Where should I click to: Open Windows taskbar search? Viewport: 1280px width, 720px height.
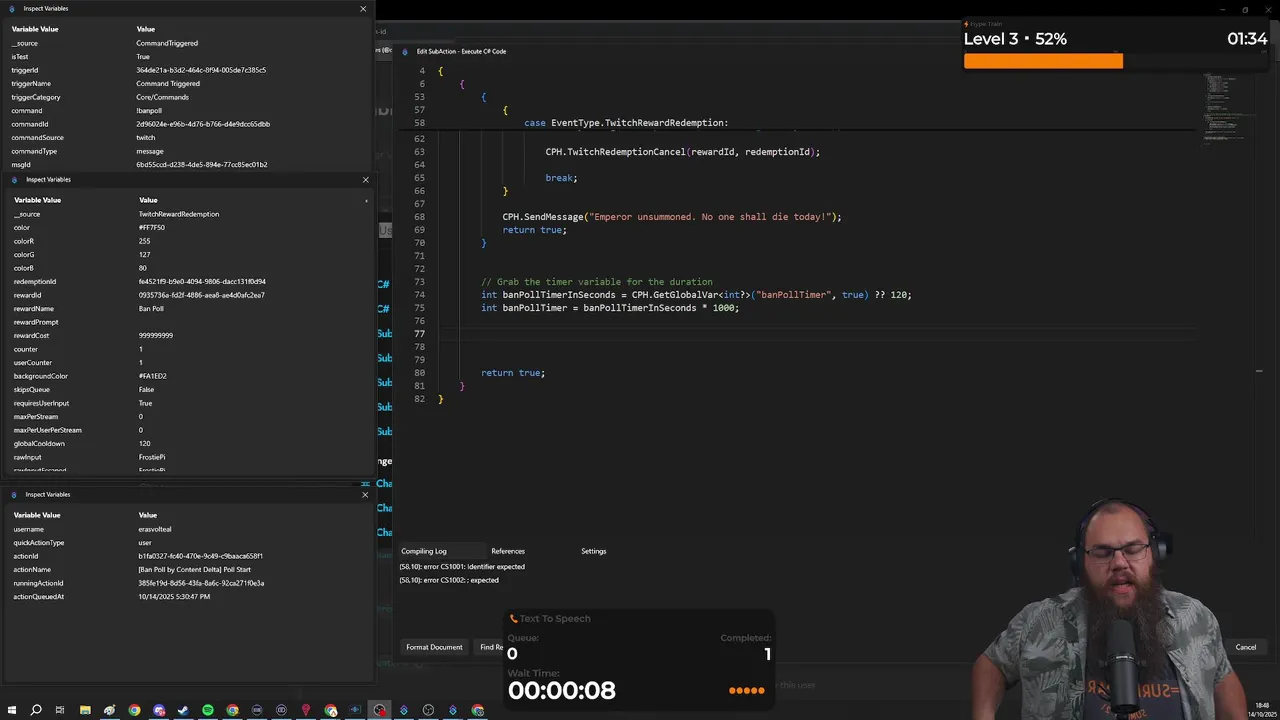pos(36,710)
